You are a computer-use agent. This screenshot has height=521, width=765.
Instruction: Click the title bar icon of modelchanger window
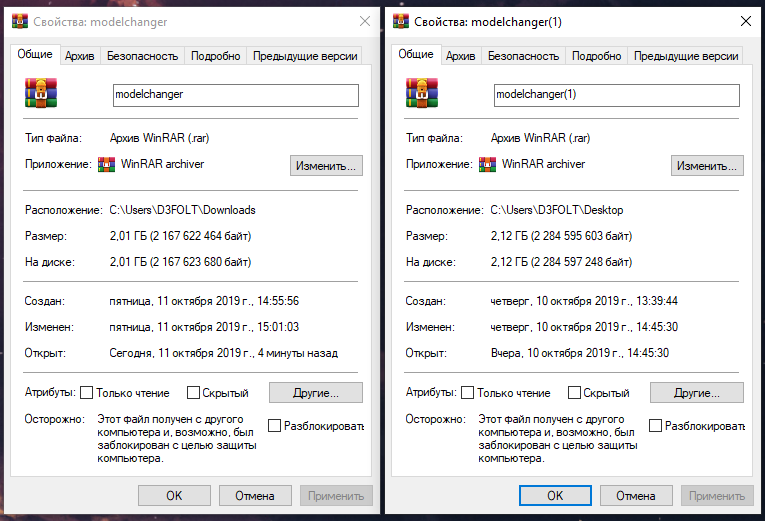point(20,21)
